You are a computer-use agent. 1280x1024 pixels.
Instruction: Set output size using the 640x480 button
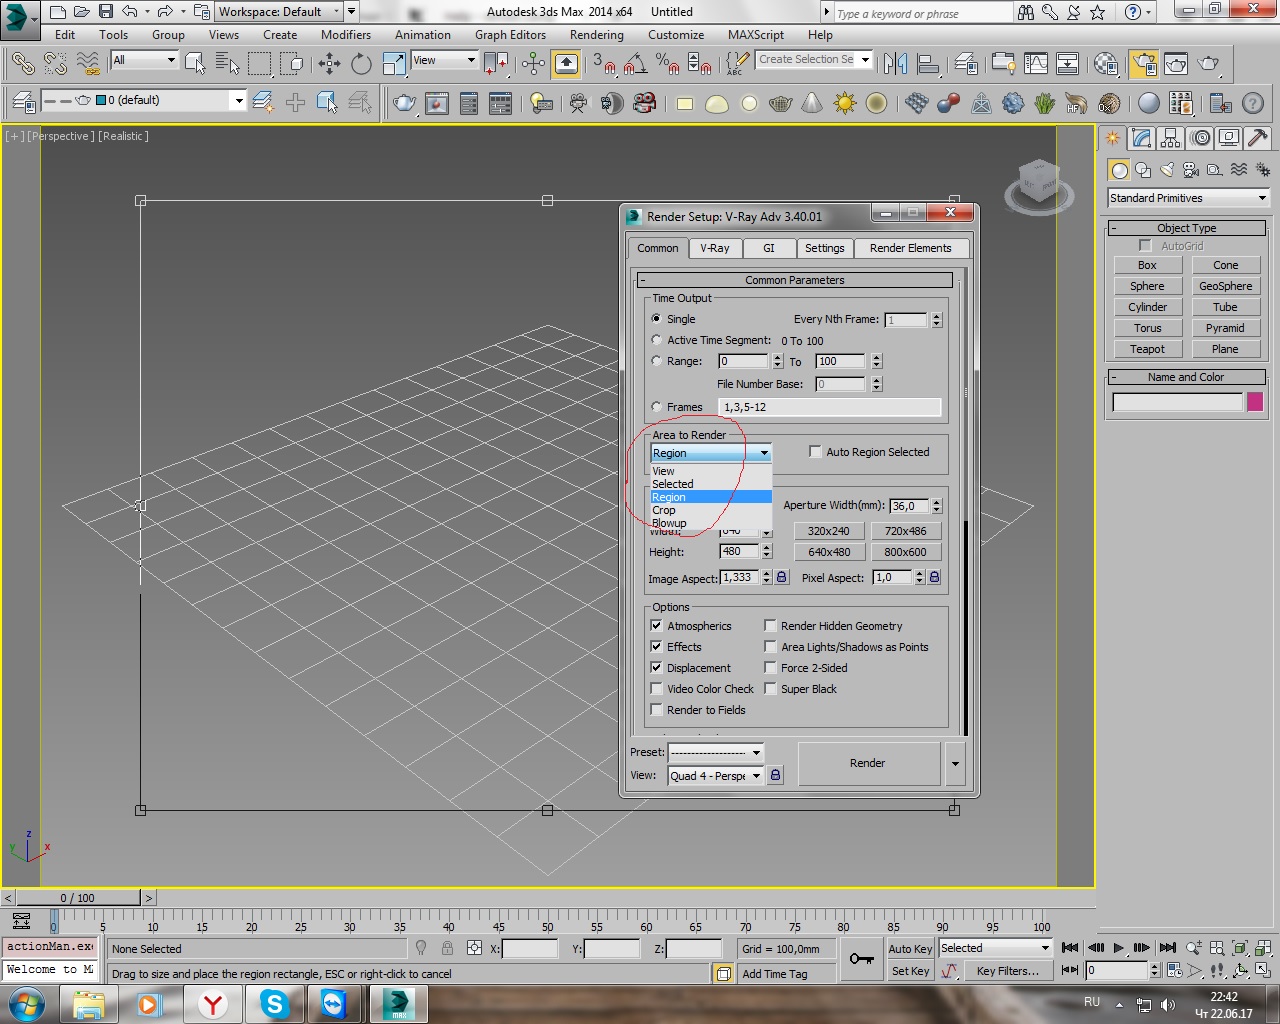tap(829, 551)
